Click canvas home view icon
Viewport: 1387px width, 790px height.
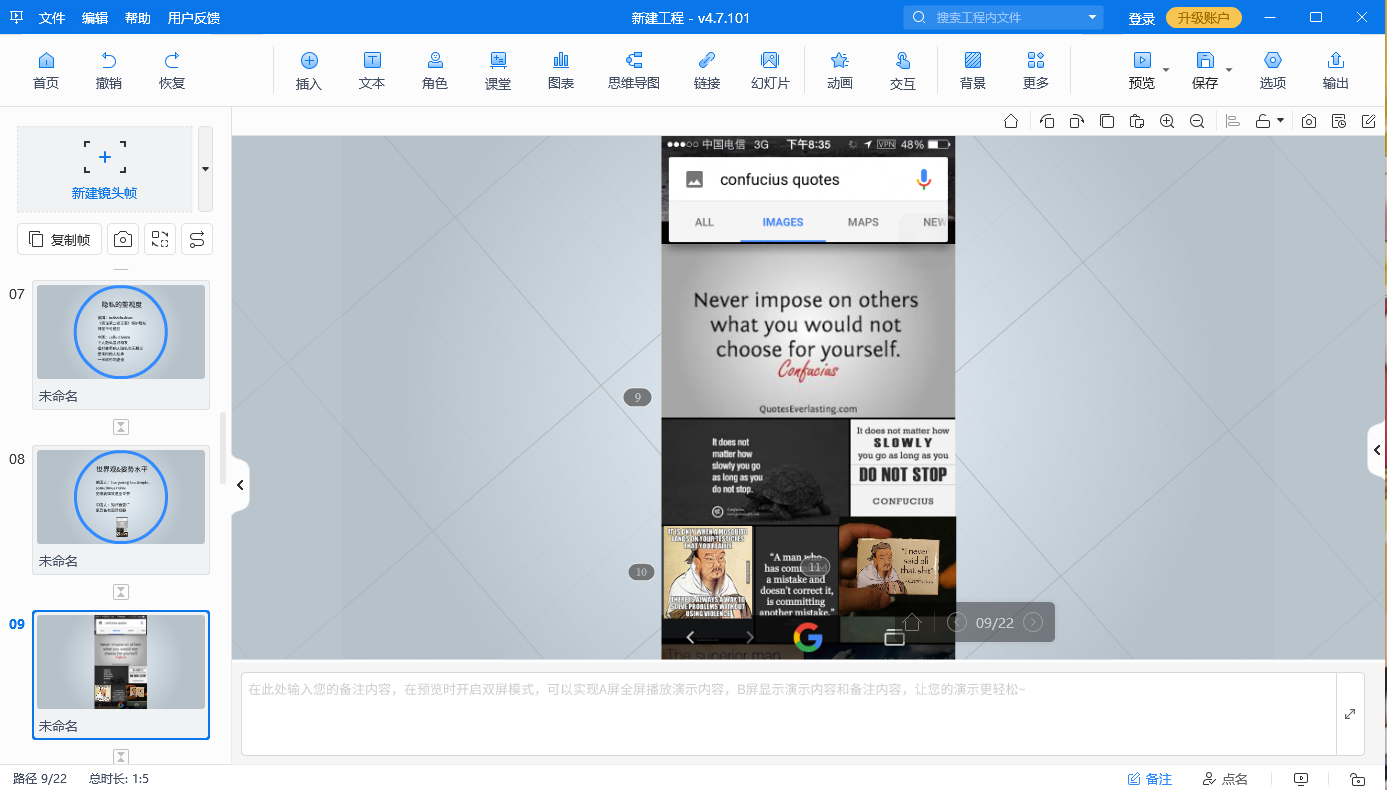click(1011, 121)
